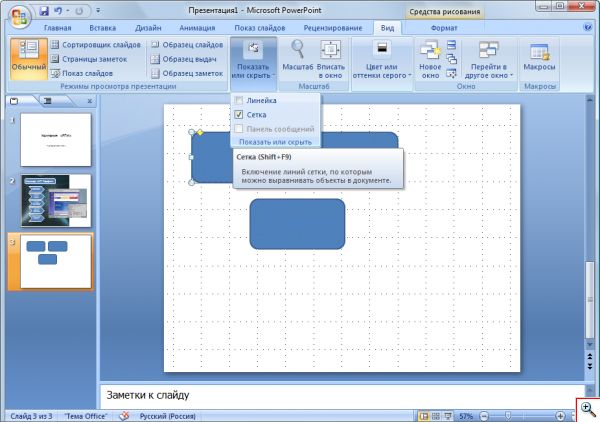Select slide 2 thumbnail
600x422 pixels.
pyautogui.click(x=56, y=201)
